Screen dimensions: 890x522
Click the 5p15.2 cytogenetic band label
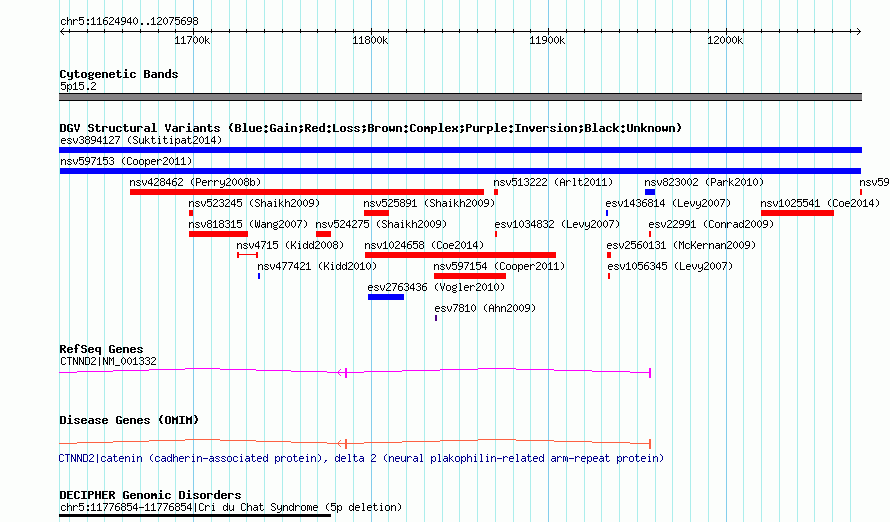pos(78,86)
